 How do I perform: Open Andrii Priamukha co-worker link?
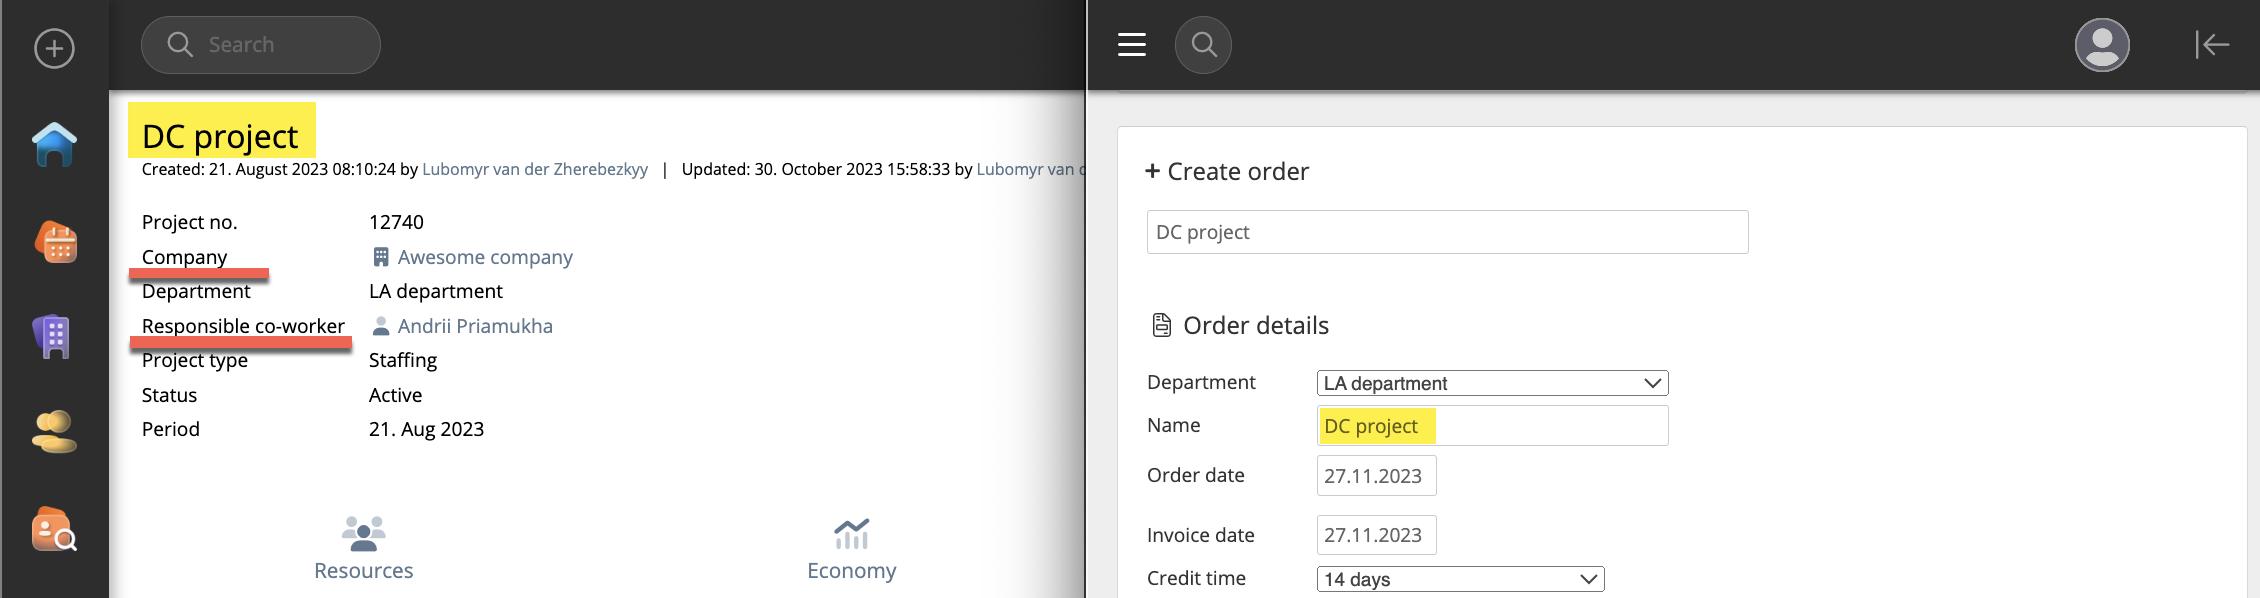(474, 326)
